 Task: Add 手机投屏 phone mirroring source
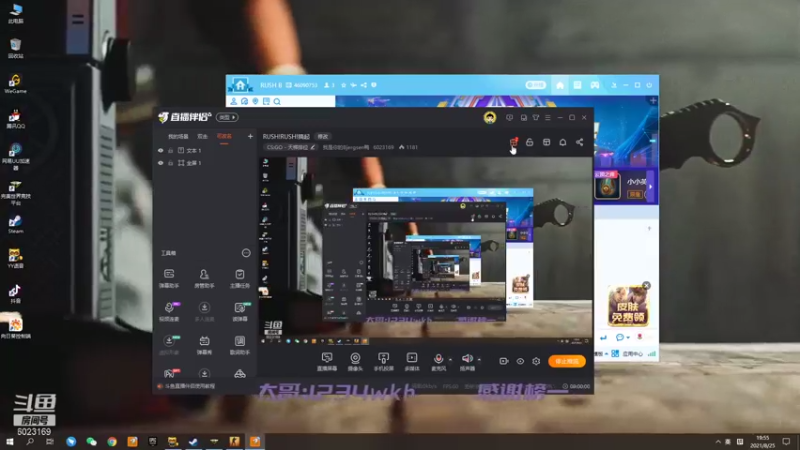[383, 361]
